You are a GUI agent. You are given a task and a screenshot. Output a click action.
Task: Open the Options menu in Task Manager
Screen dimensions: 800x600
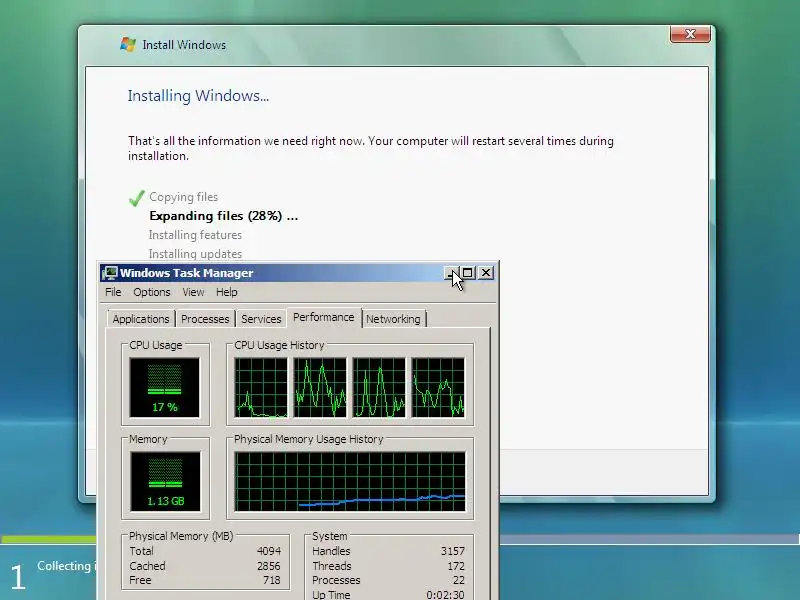(152, 292)
